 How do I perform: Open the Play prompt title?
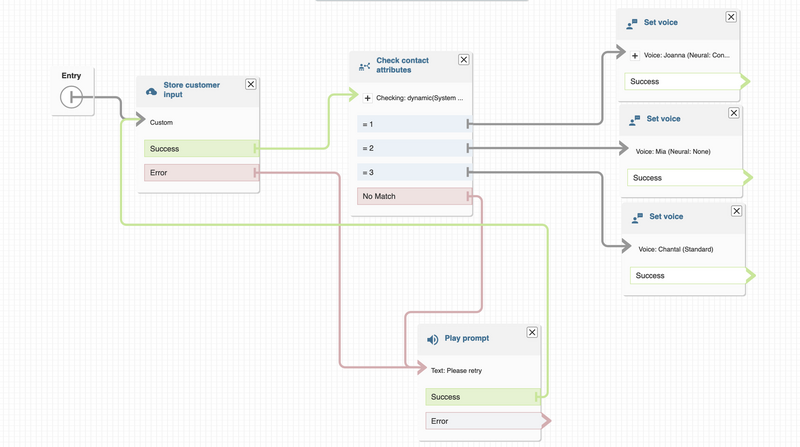466,338
